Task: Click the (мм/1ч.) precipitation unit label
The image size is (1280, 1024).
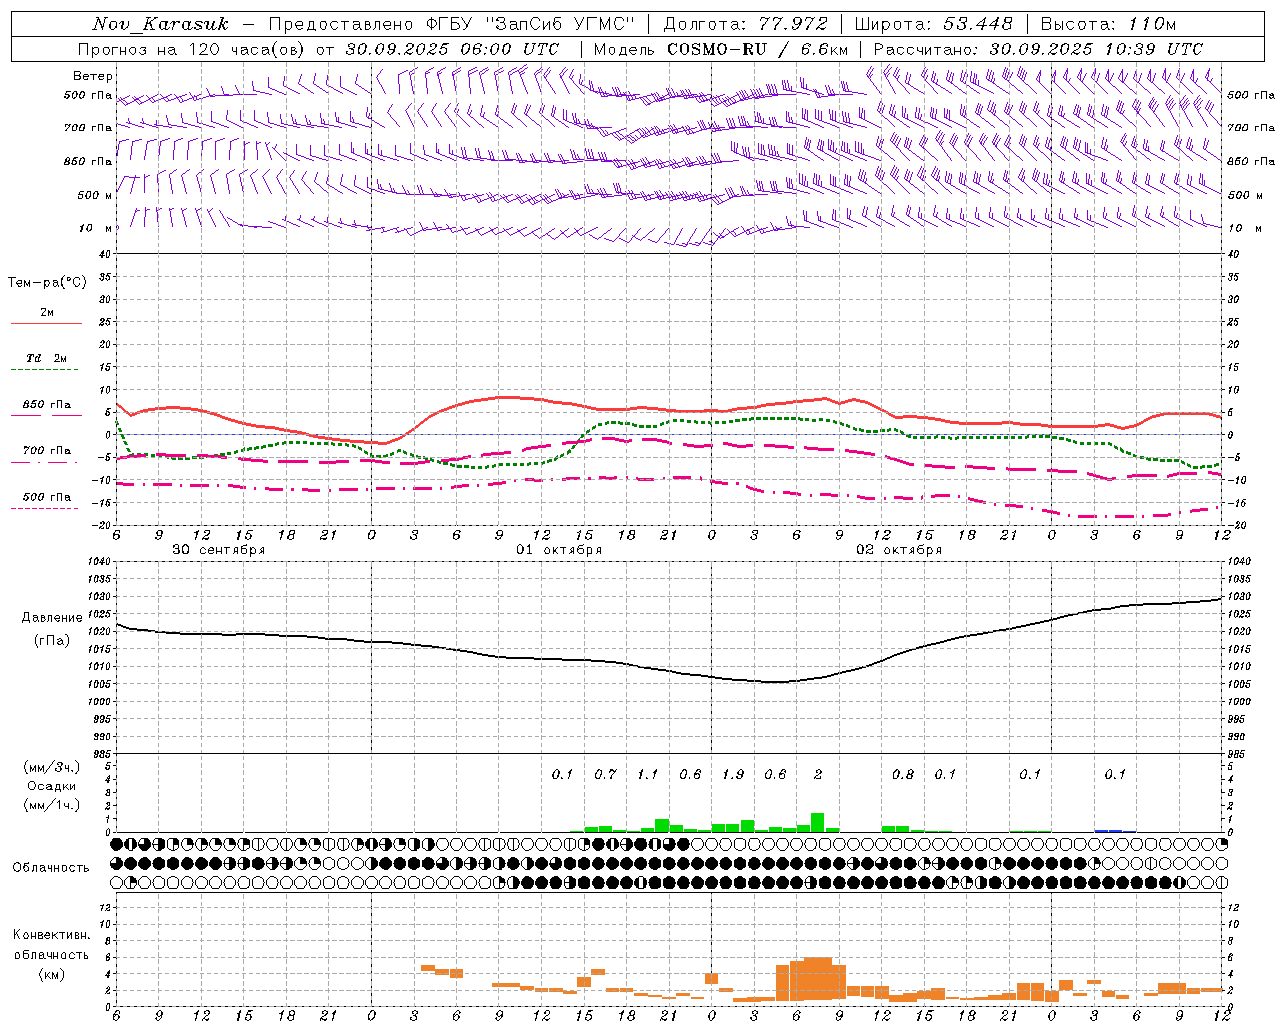Action: point(52,805)
